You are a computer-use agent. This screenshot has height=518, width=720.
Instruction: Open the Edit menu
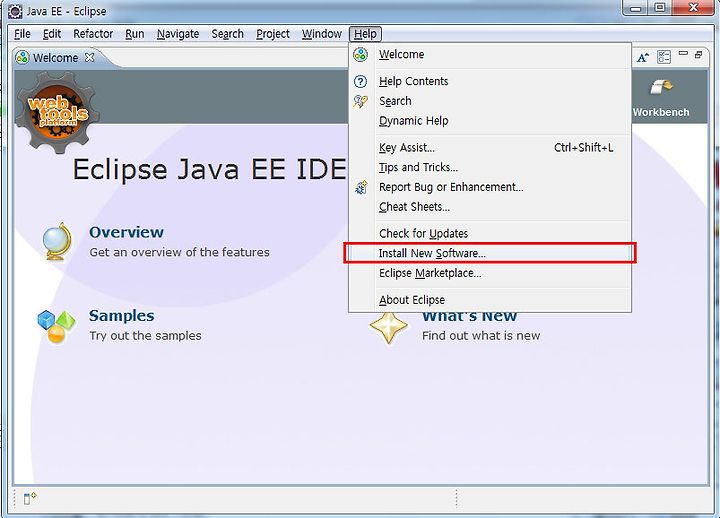pyautogui.click(x=52, y=34)
